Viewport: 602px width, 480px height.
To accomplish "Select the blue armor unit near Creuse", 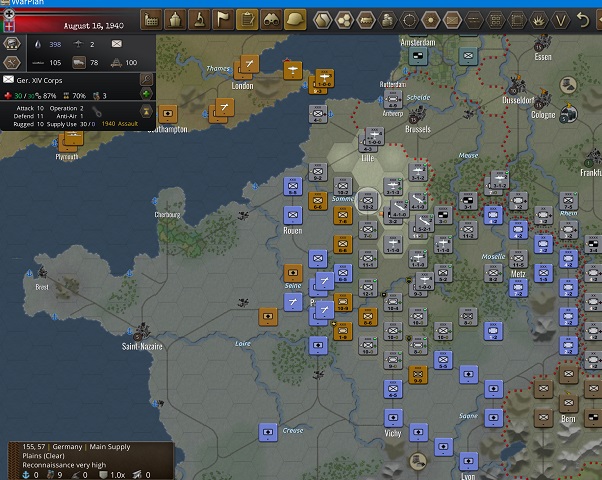I will [x=268, y=432].
